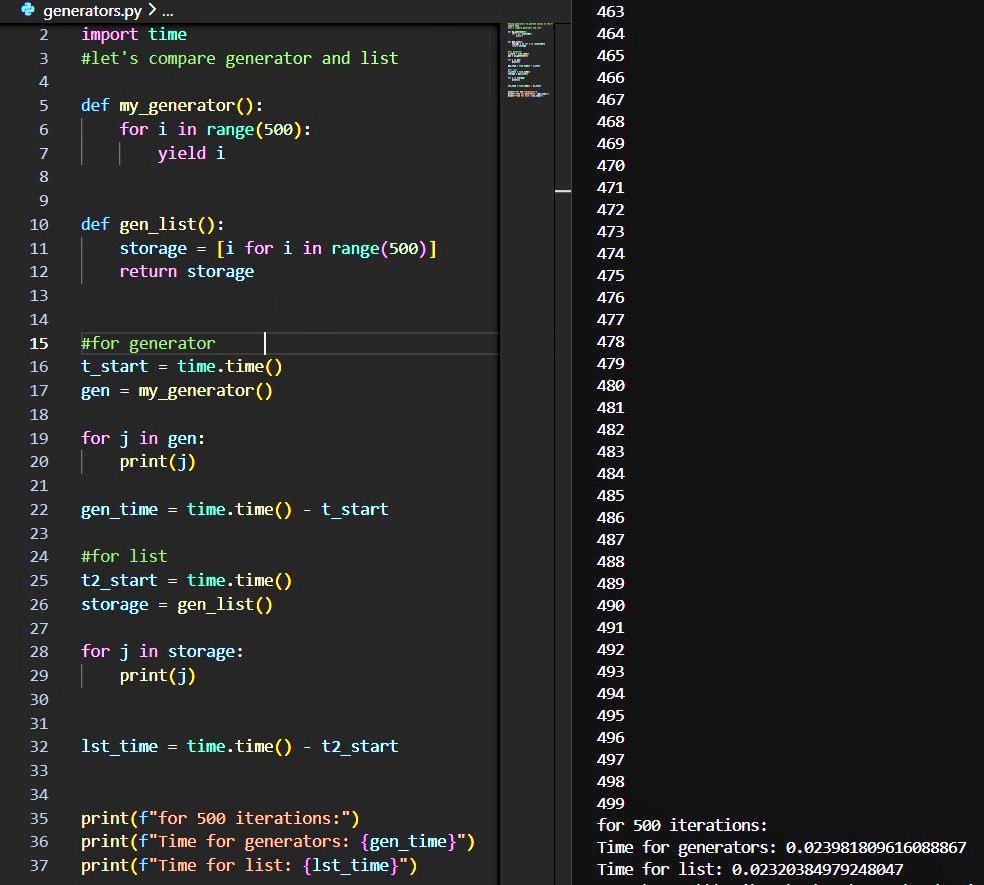
Task: Click 'for i in range(500):' line
Action: (x=215, y=129)
